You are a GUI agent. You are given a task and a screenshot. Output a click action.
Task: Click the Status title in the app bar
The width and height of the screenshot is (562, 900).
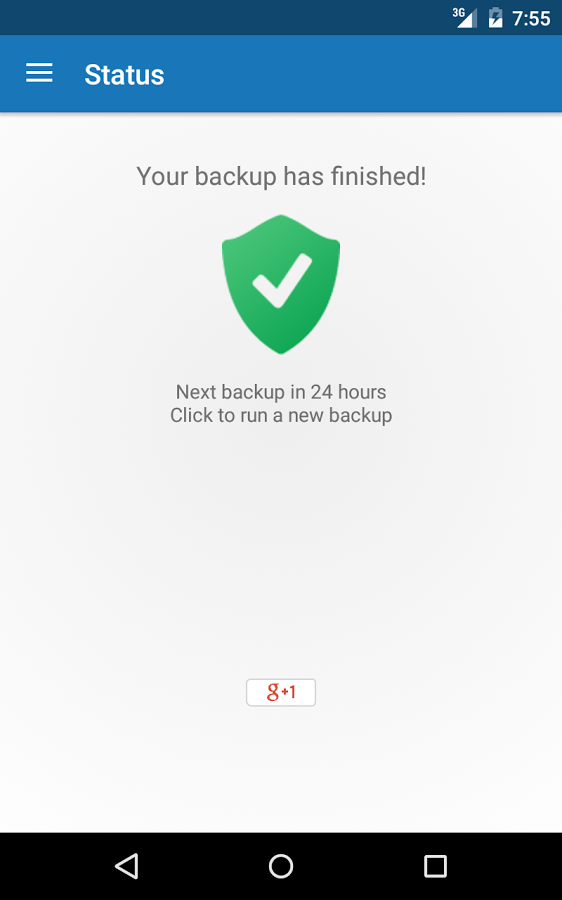pos(124,75)
